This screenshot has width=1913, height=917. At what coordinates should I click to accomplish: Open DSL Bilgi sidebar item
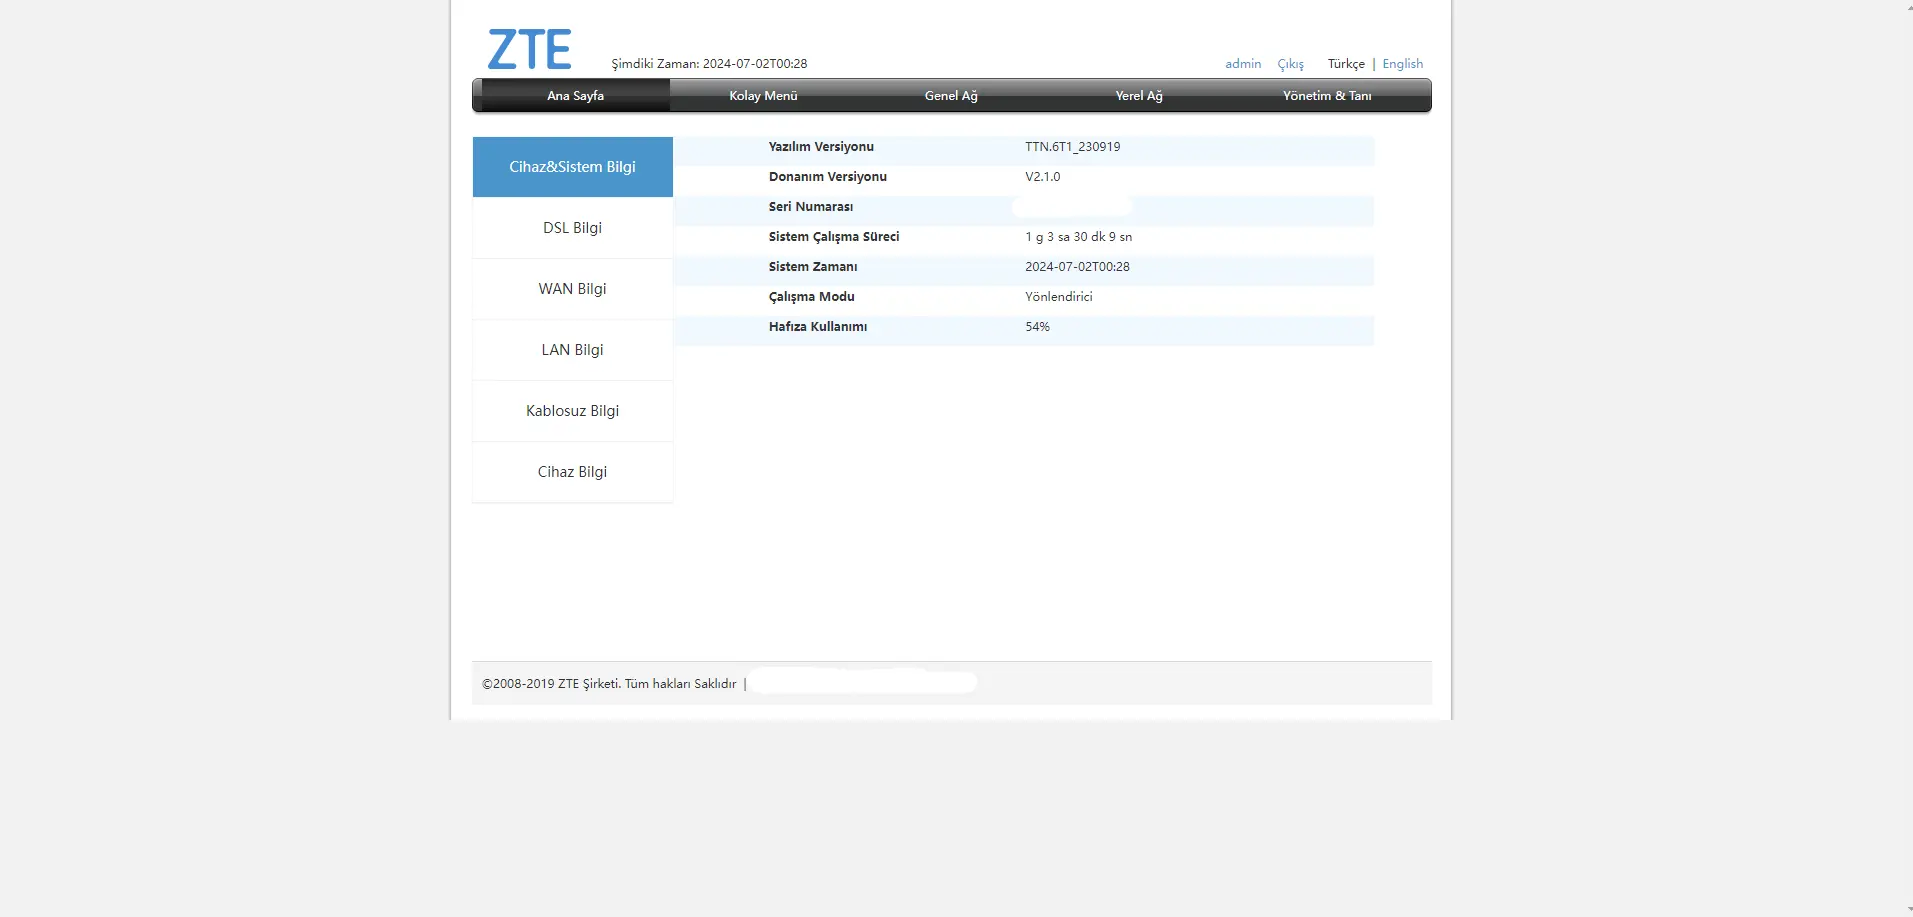coord(572,228)
